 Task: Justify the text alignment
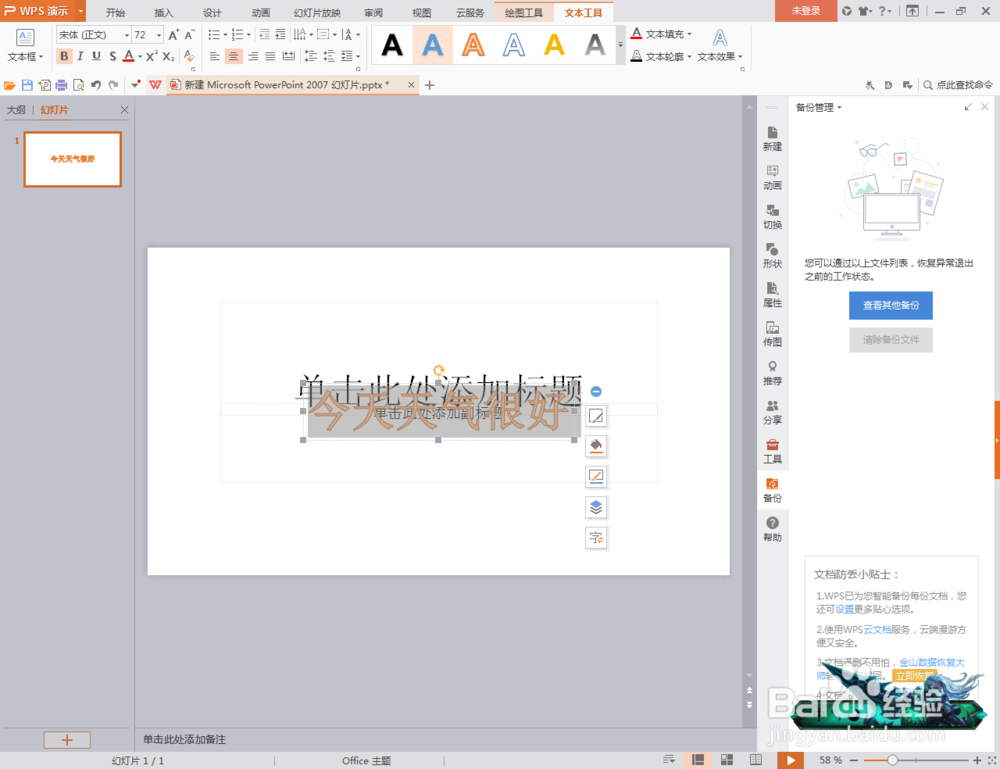(270, 56)
